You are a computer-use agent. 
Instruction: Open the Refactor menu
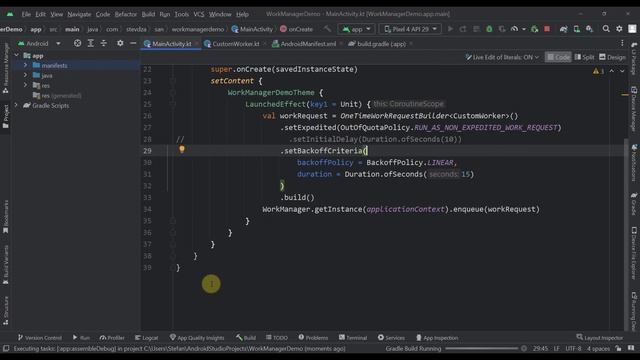coord(125,14)
